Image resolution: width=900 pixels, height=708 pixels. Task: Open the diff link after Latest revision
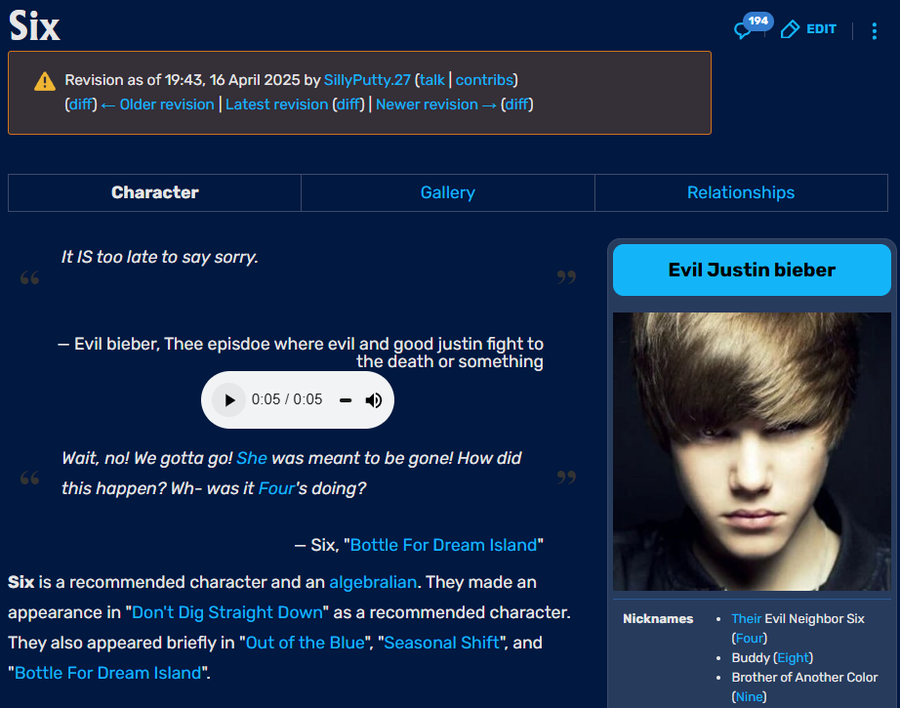(x=348, y=105)
